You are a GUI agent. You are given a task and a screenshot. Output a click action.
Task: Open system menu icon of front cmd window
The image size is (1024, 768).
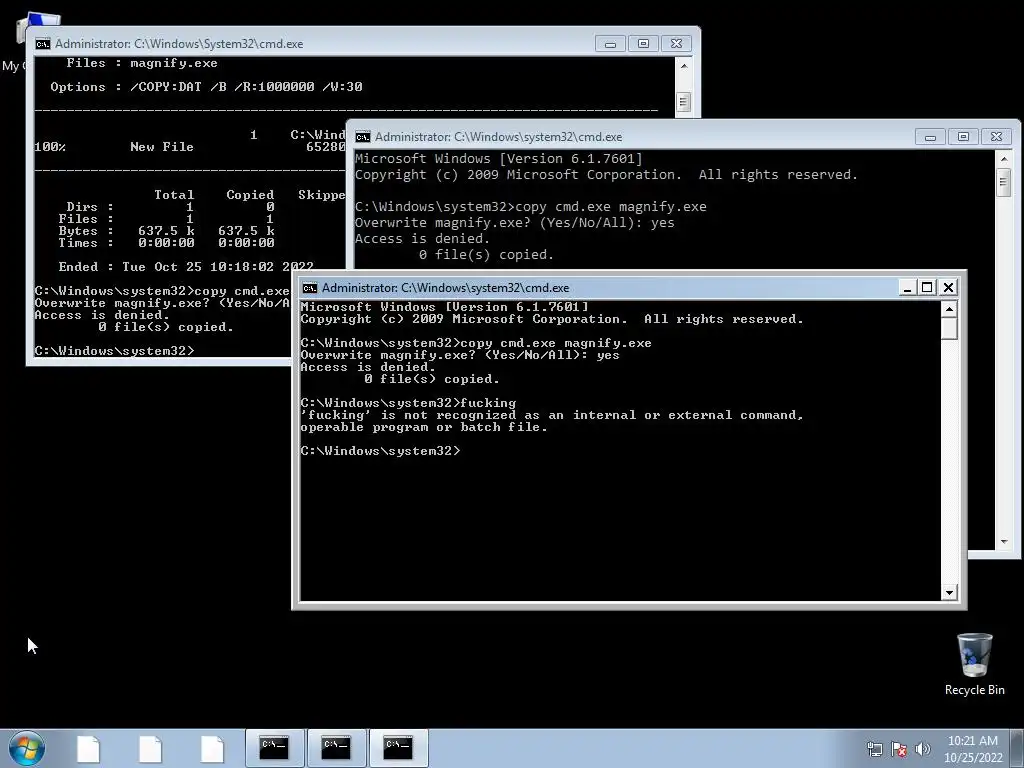[x=310, y=288]
